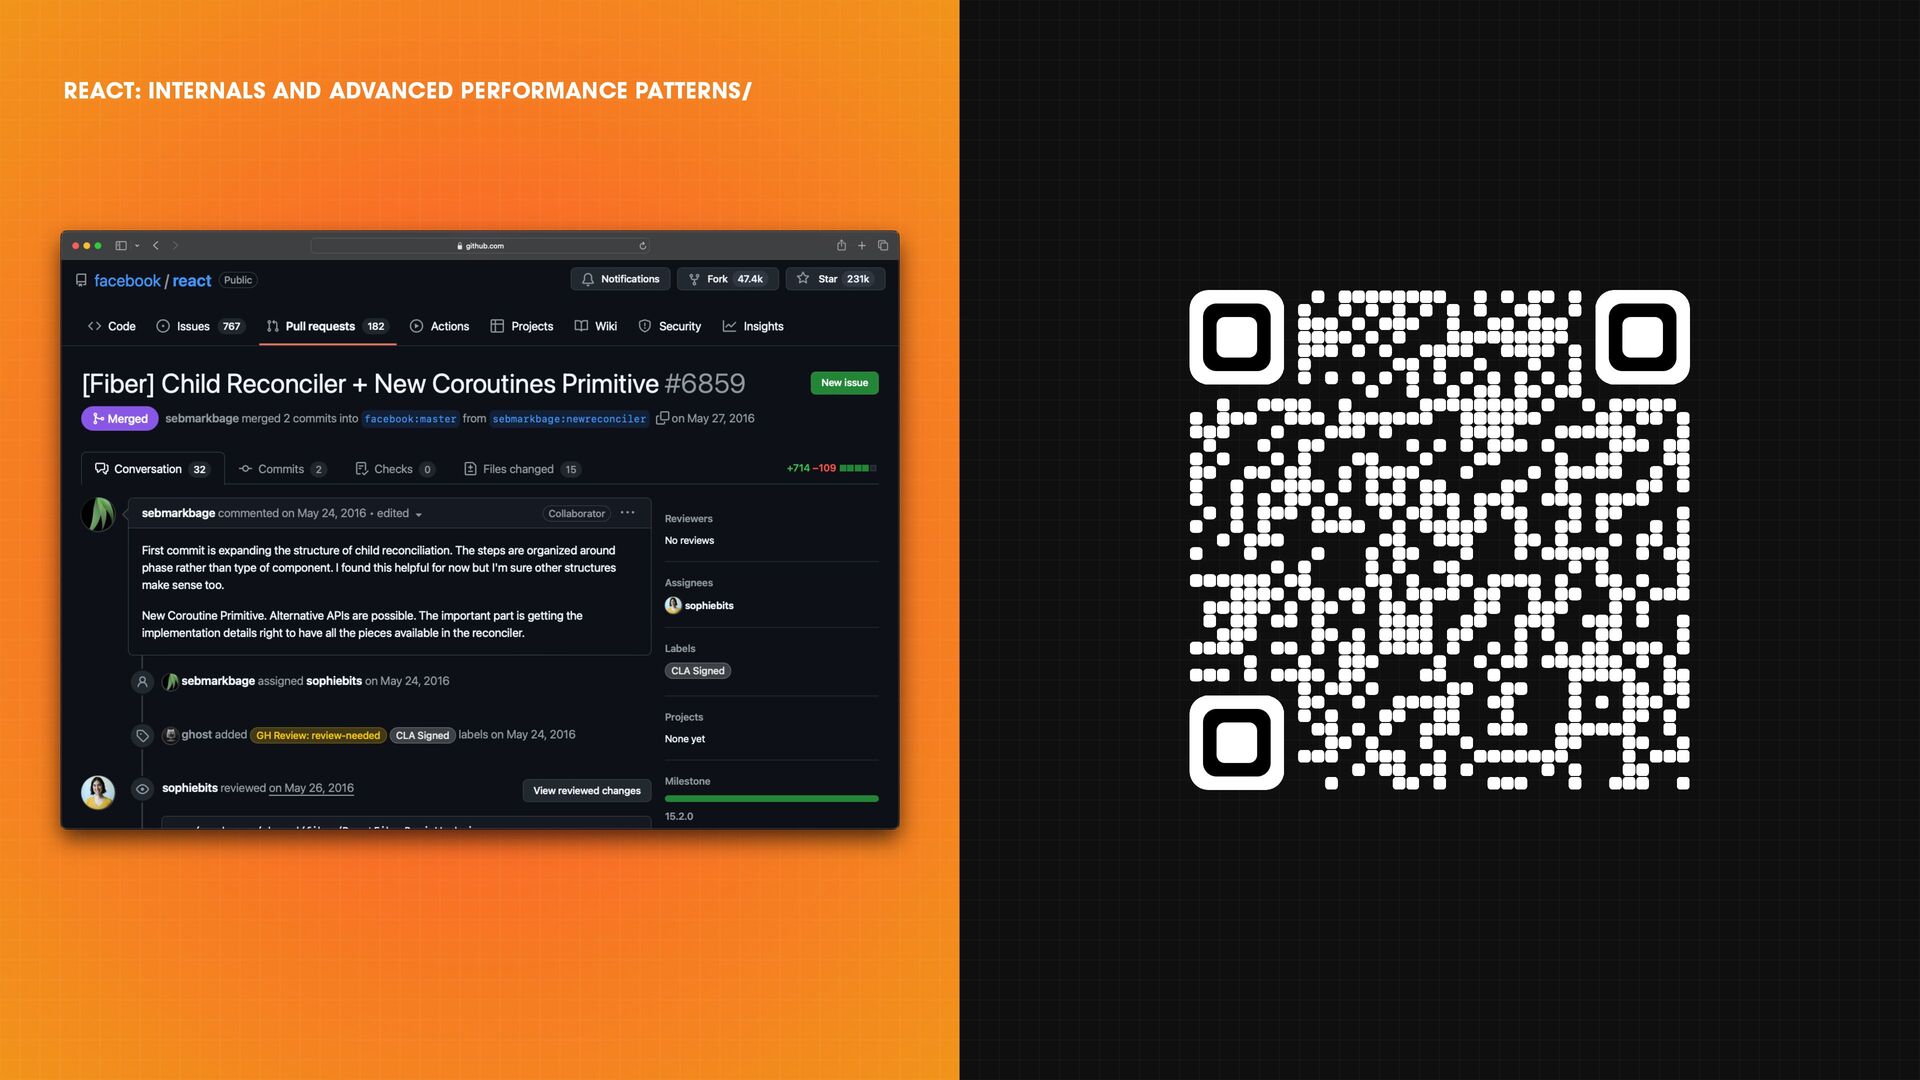Viewport: 1920px width, 1080px height.
Task: Click the Safari share icon
Action: (841, 246)
